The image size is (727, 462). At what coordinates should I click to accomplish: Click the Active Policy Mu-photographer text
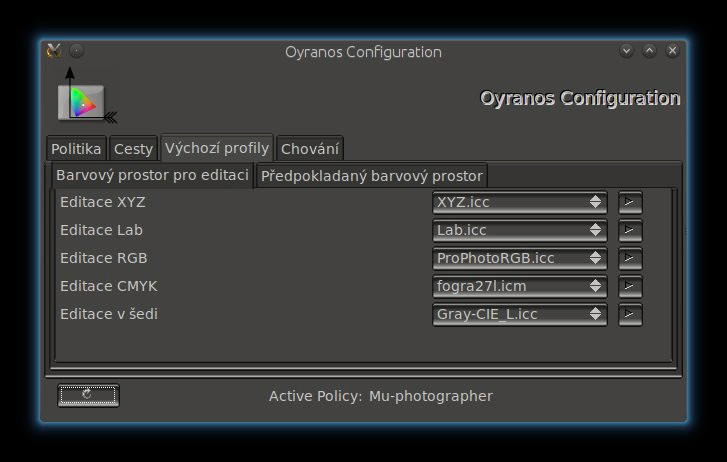tap(381, 396)
